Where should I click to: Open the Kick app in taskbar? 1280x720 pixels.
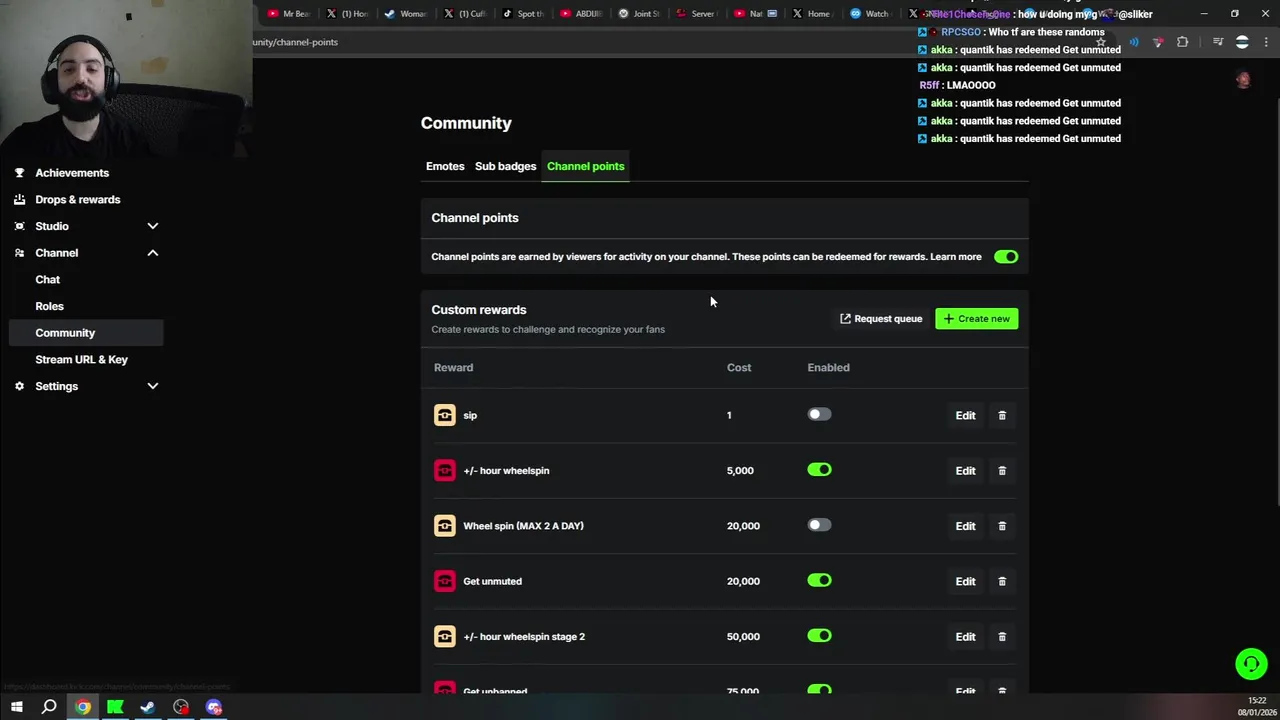pos(115,707)
